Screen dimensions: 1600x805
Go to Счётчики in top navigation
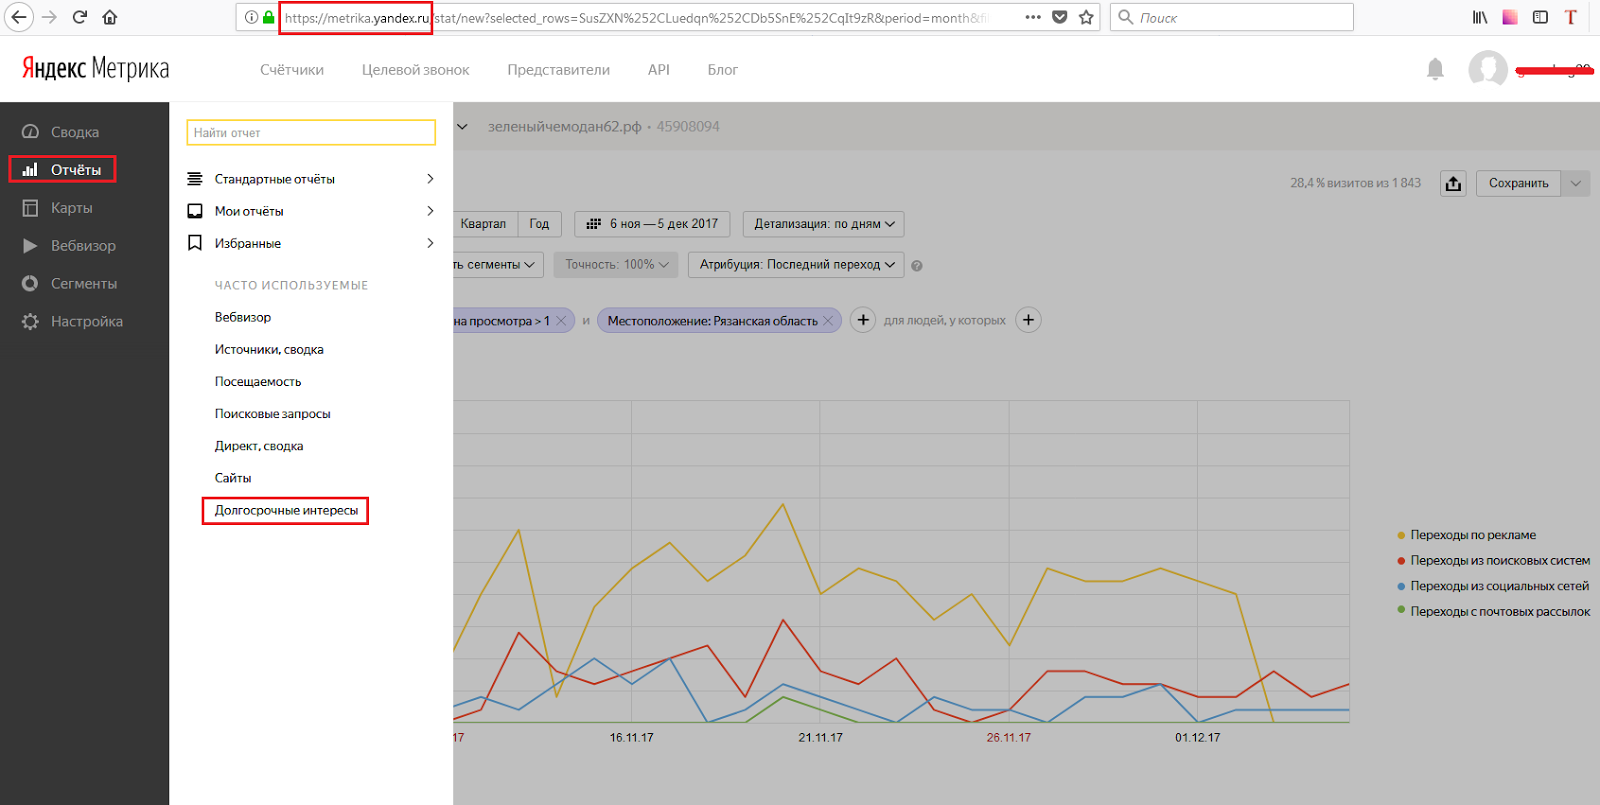pos(292,70)
